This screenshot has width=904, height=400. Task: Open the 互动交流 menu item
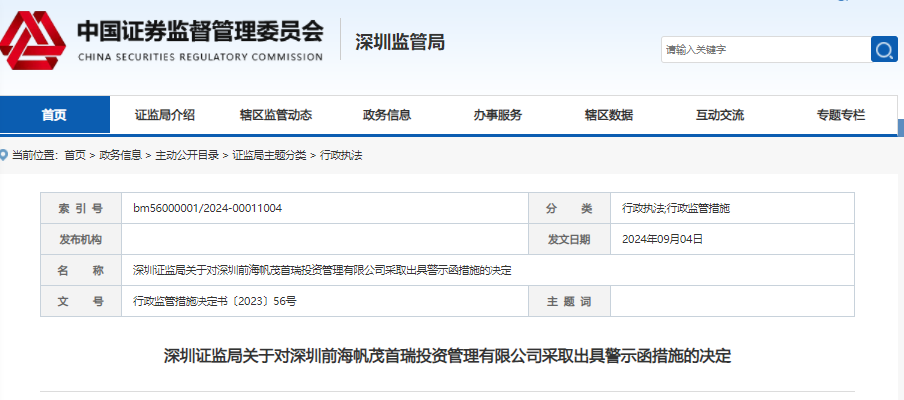coord(720,115)
